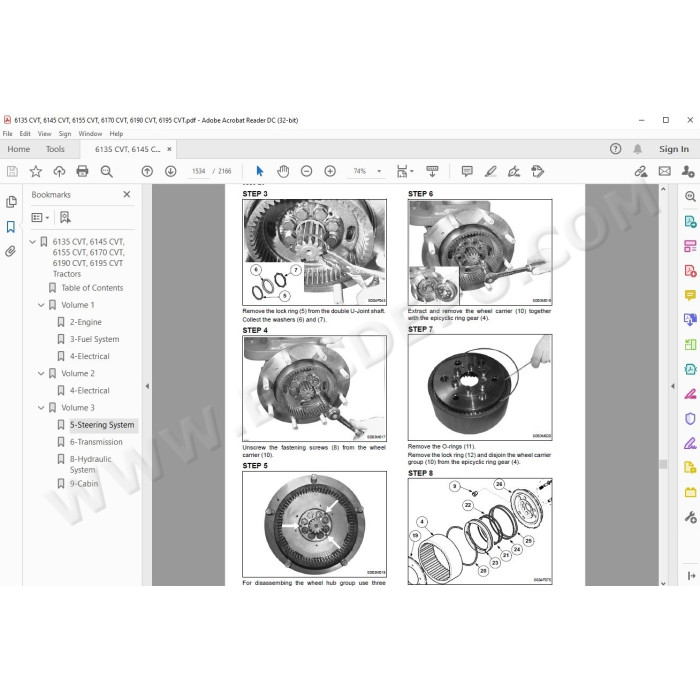Screen dimensions: 700x700
Task: Click the Save file icon
Action: point(12,171)
